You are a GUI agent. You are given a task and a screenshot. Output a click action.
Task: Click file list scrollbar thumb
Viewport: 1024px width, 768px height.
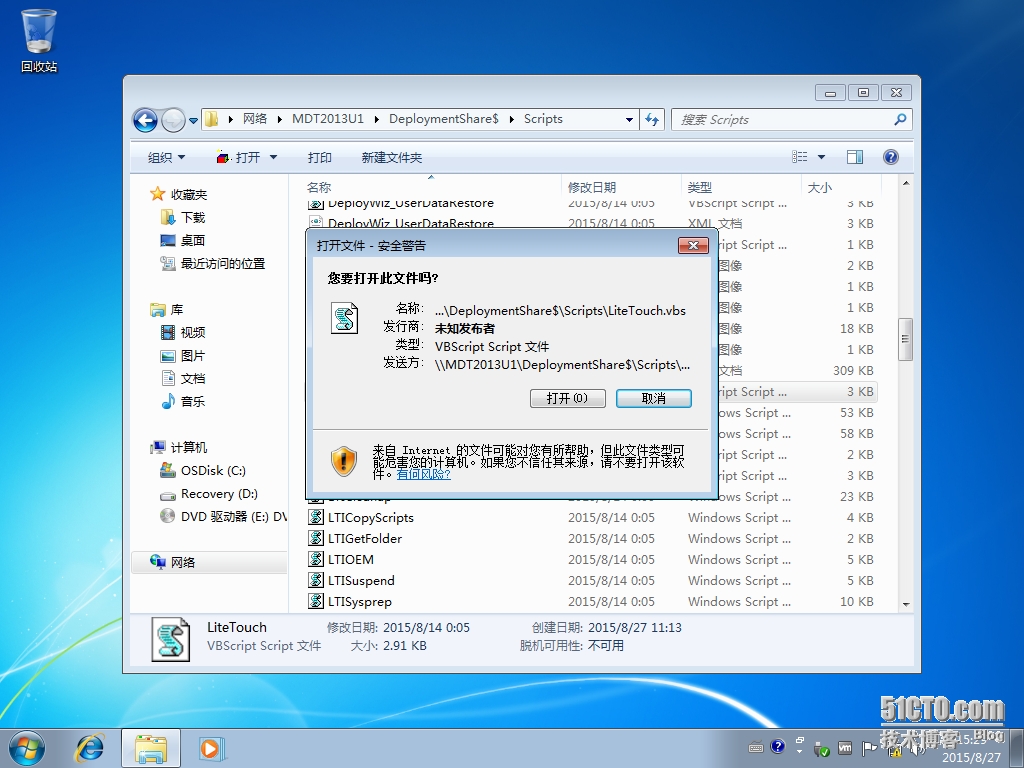tap(905, 339)
